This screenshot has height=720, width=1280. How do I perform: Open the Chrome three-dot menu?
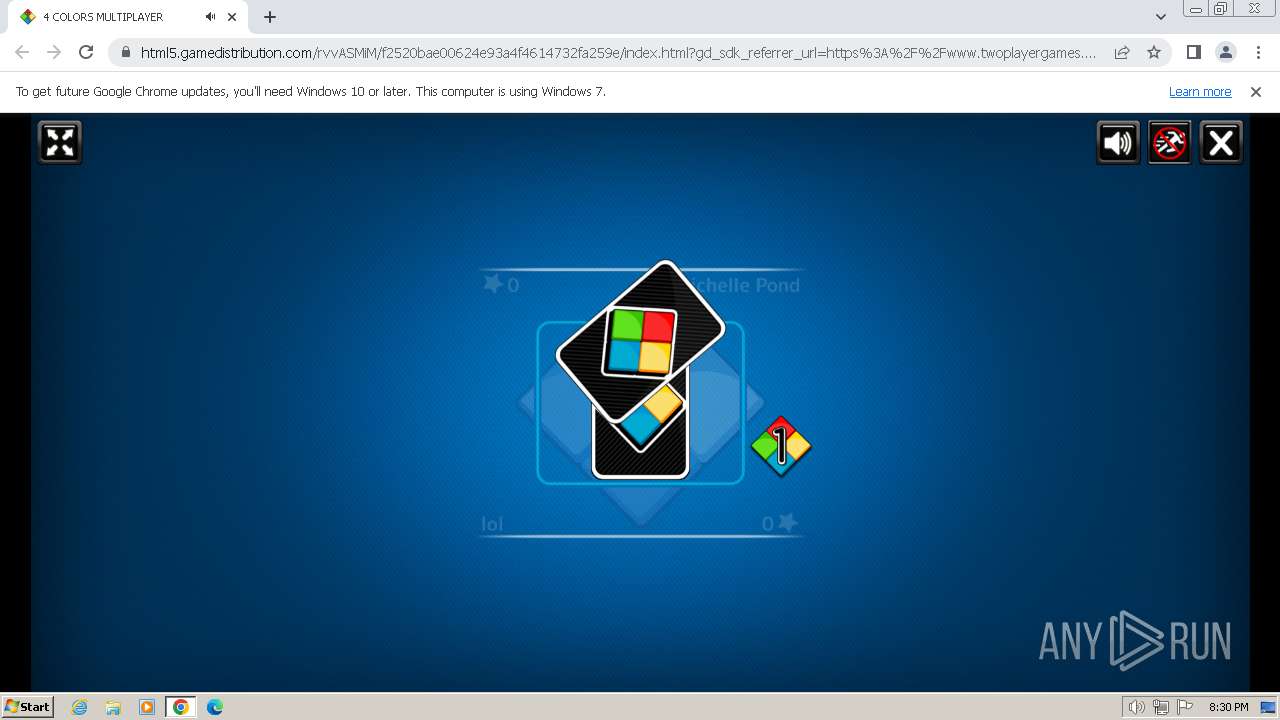1257,53
